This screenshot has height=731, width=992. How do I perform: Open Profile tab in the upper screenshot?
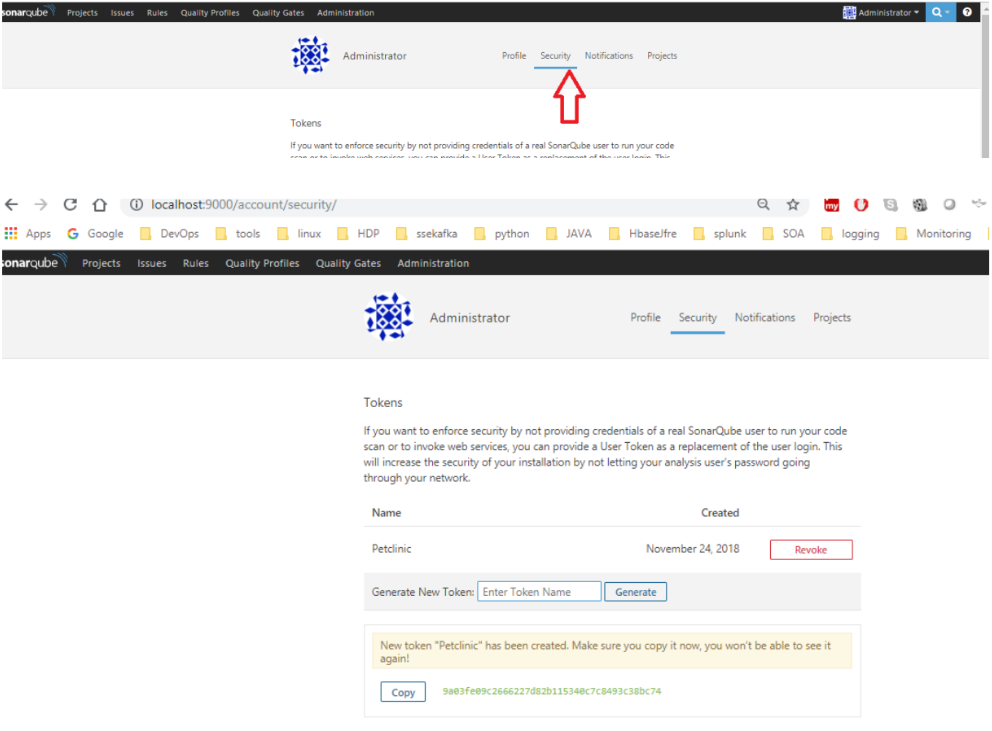point(514,56)
